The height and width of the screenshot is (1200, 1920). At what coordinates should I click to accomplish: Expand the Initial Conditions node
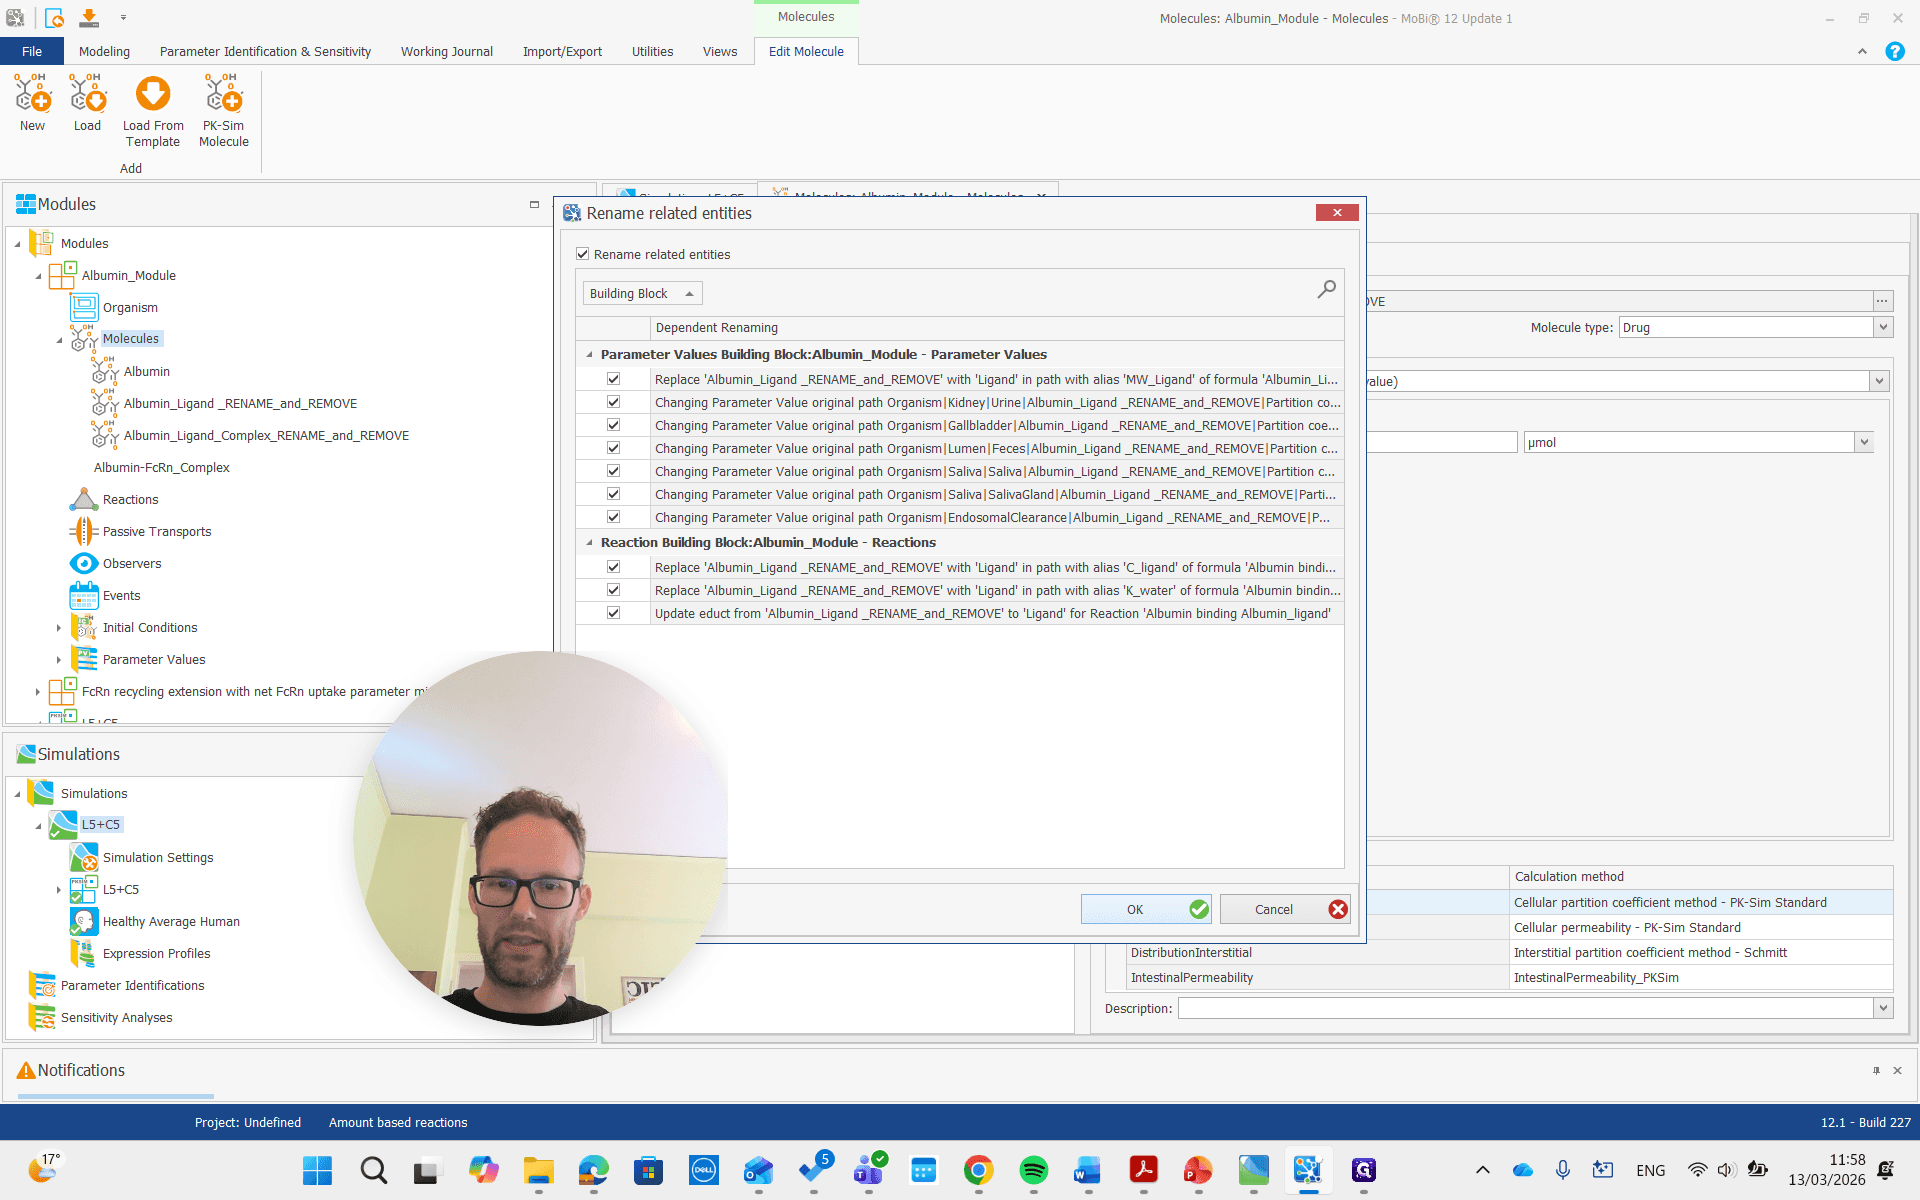pos(59,628)
